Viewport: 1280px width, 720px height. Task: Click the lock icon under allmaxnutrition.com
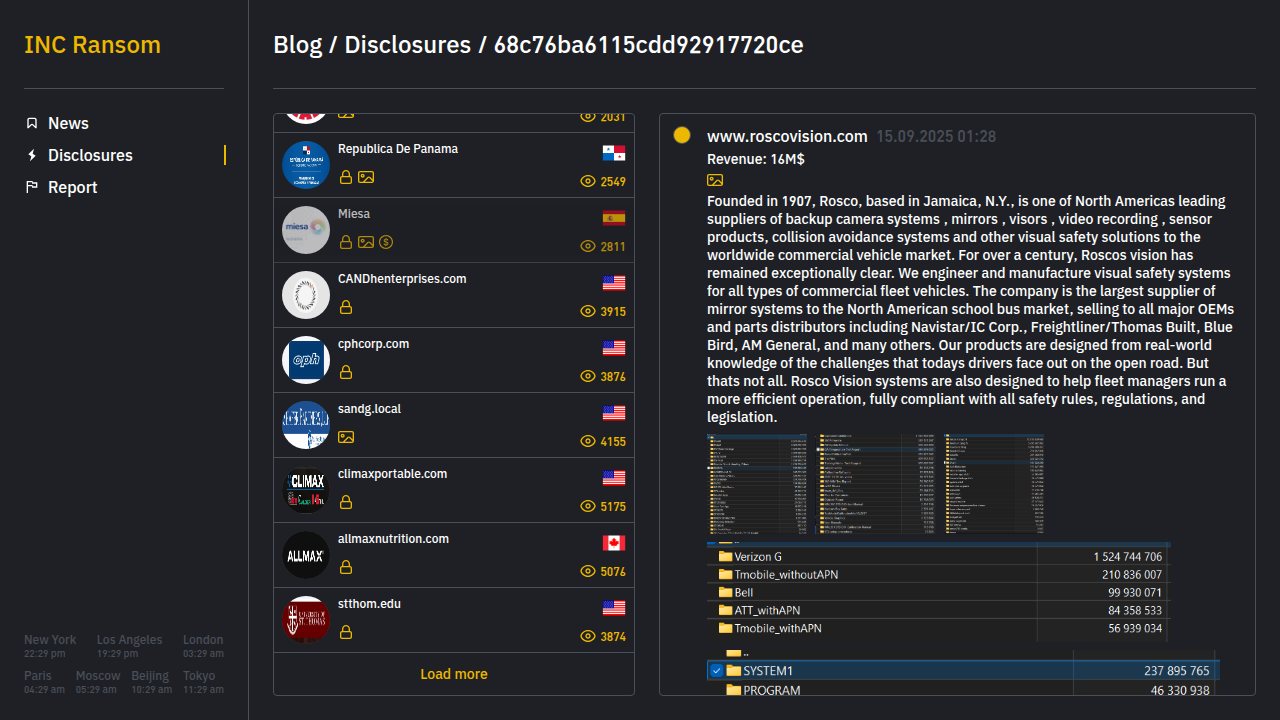coord(346,567)
